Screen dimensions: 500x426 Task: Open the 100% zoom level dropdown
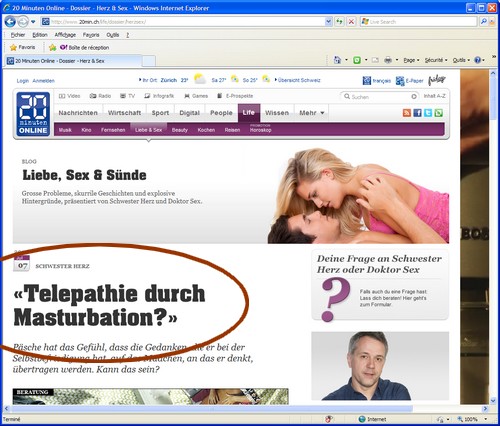[486, 419]
